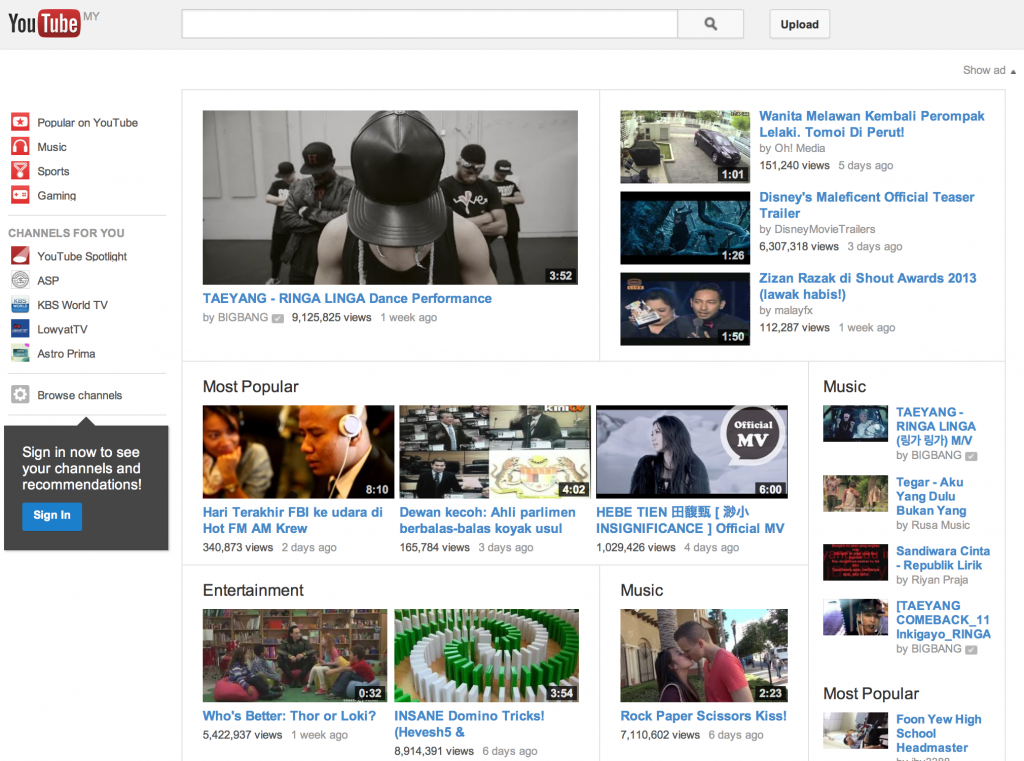Open the Sports category
Screen dimensions: 1024x761
click(54, 171)
